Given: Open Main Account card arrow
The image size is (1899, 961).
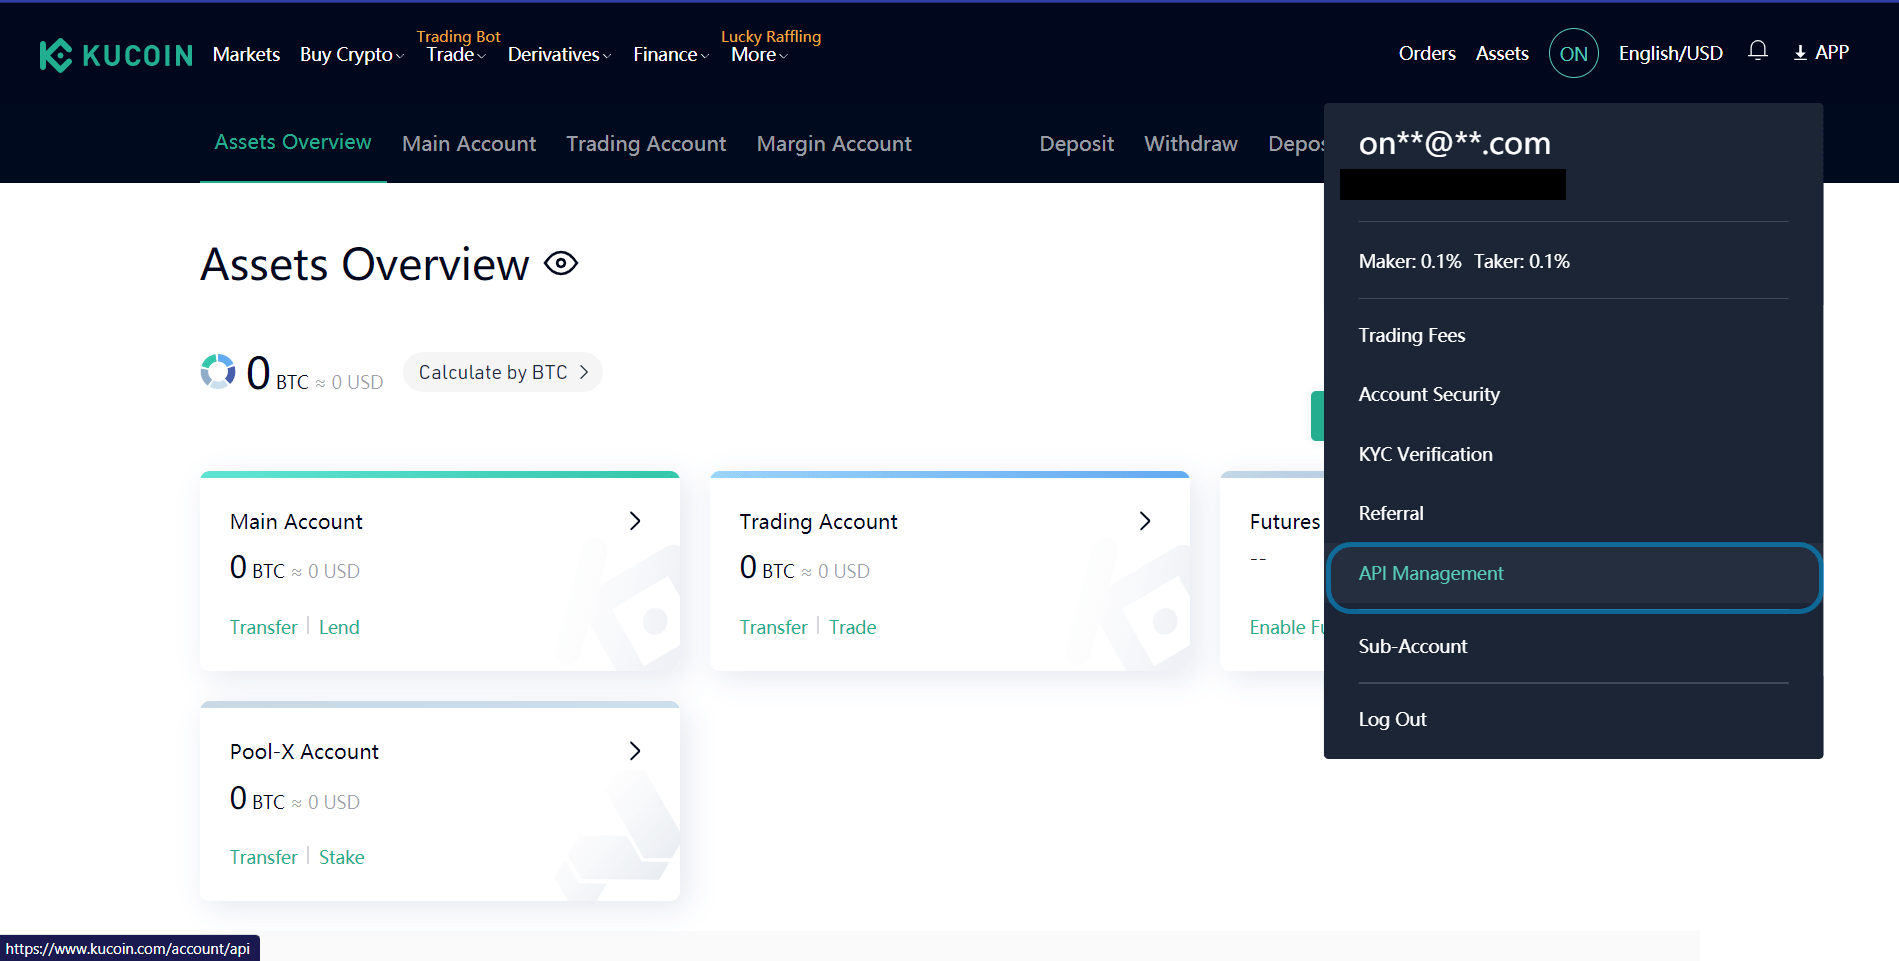Looking at the screenshot, I should click(x=634, y=521).
